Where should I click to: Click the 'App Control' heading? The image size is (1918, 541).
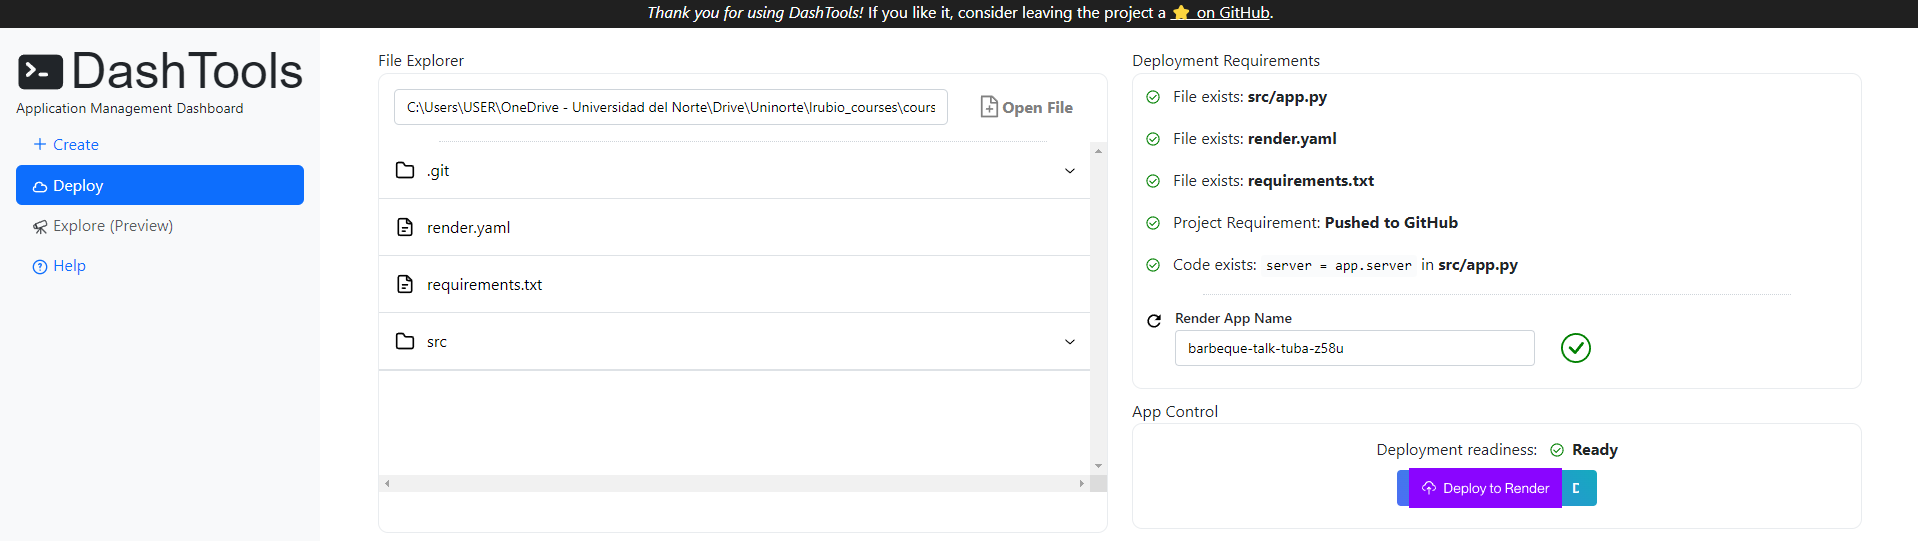(x=1175, y=412)
